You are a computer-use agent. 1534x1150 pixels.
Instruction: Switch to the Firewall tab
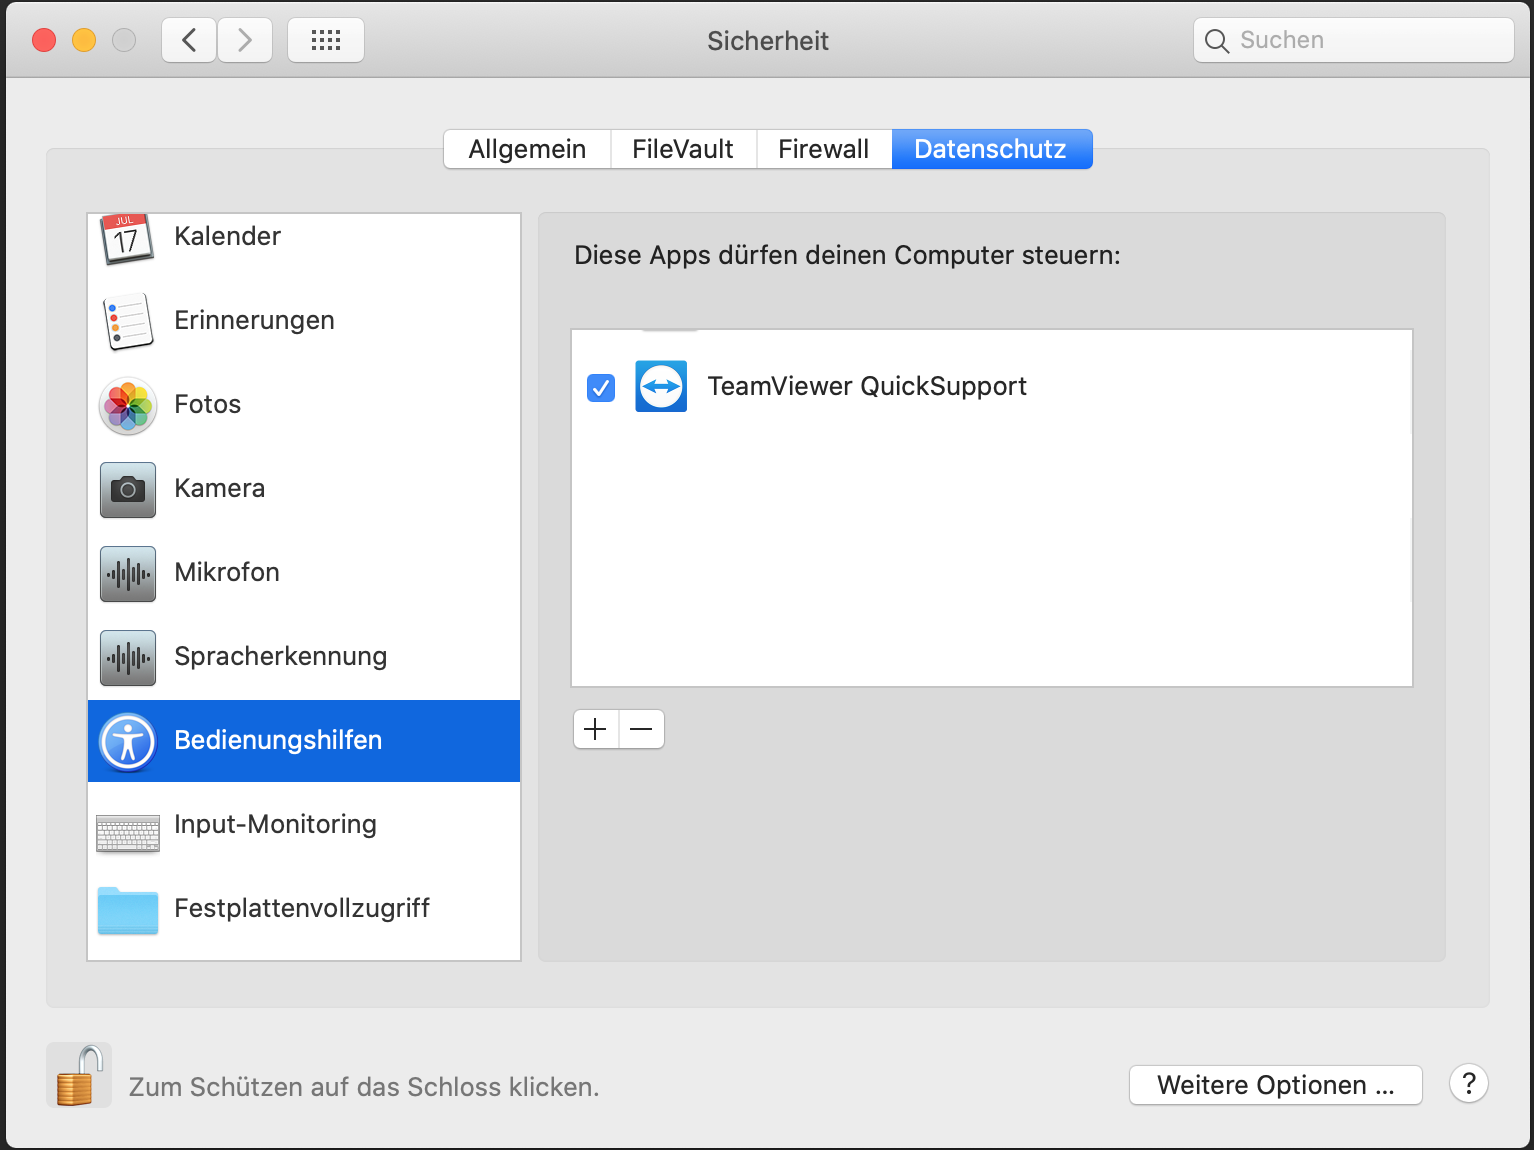point(823,149)
